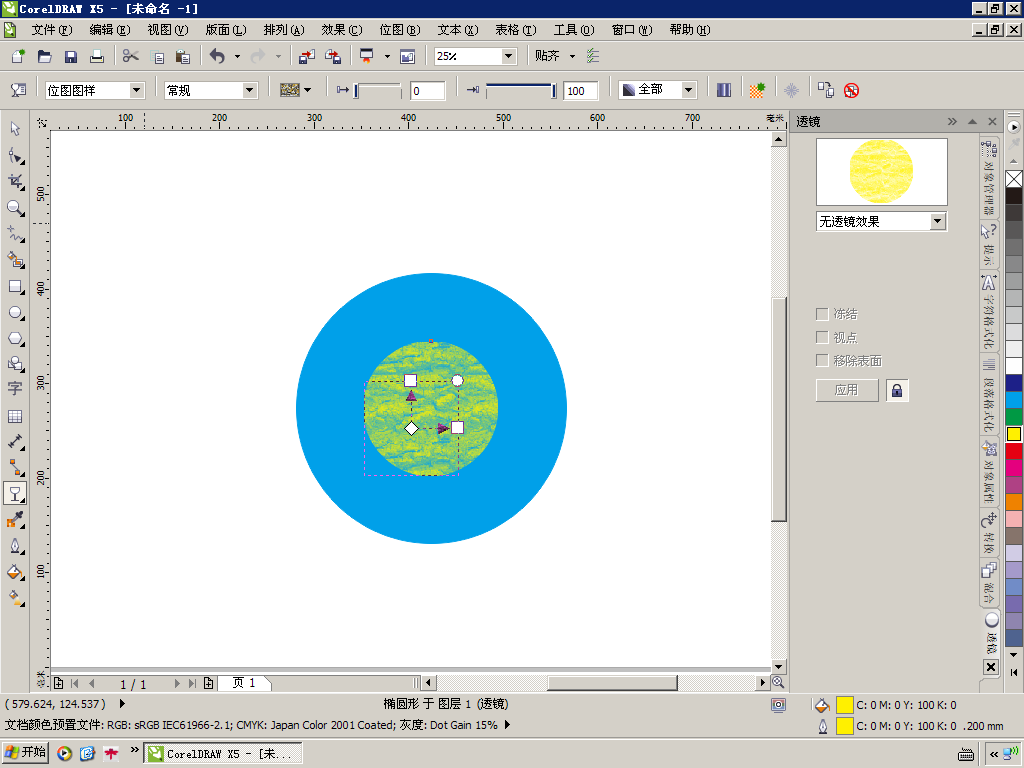The image size is (1024, 768).
Task: Select the Shape edit tool
Action: tap(15, 156)
